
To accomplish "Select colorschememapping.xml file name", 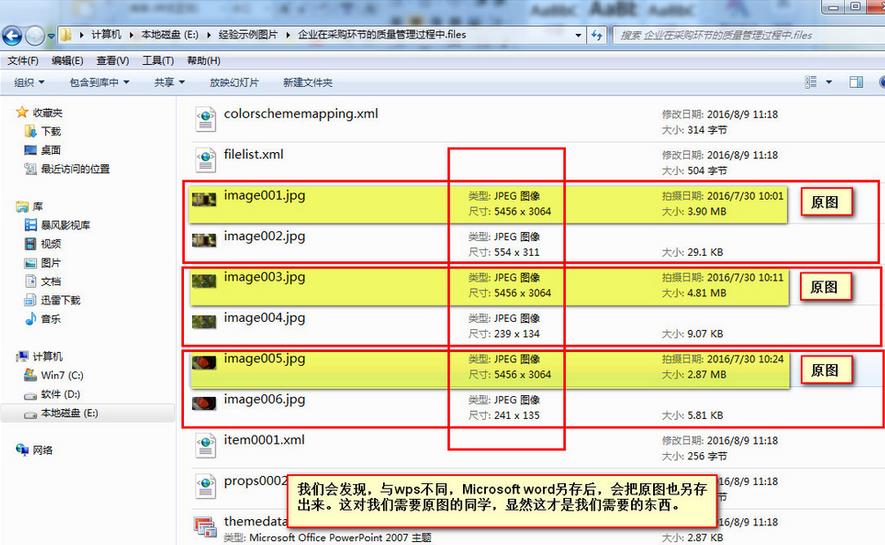I will click(x=301, y=113).
